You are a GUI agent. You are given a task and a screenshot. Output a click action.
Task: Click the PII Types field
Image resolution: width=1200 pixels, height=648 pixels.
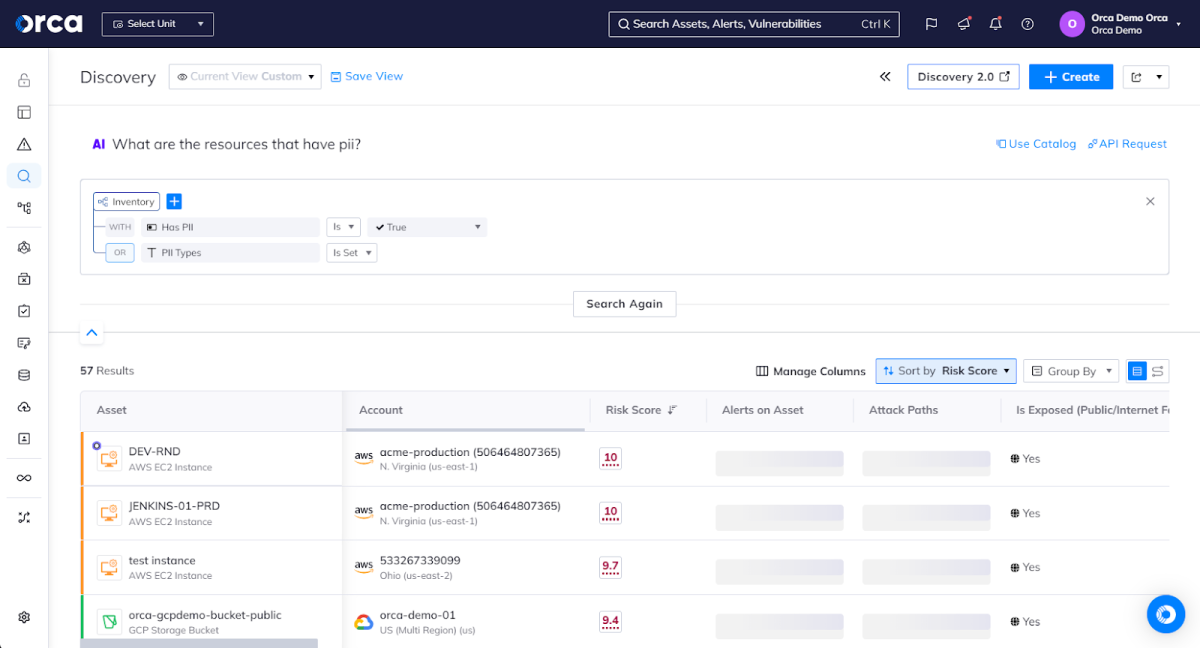coord(230,253)
